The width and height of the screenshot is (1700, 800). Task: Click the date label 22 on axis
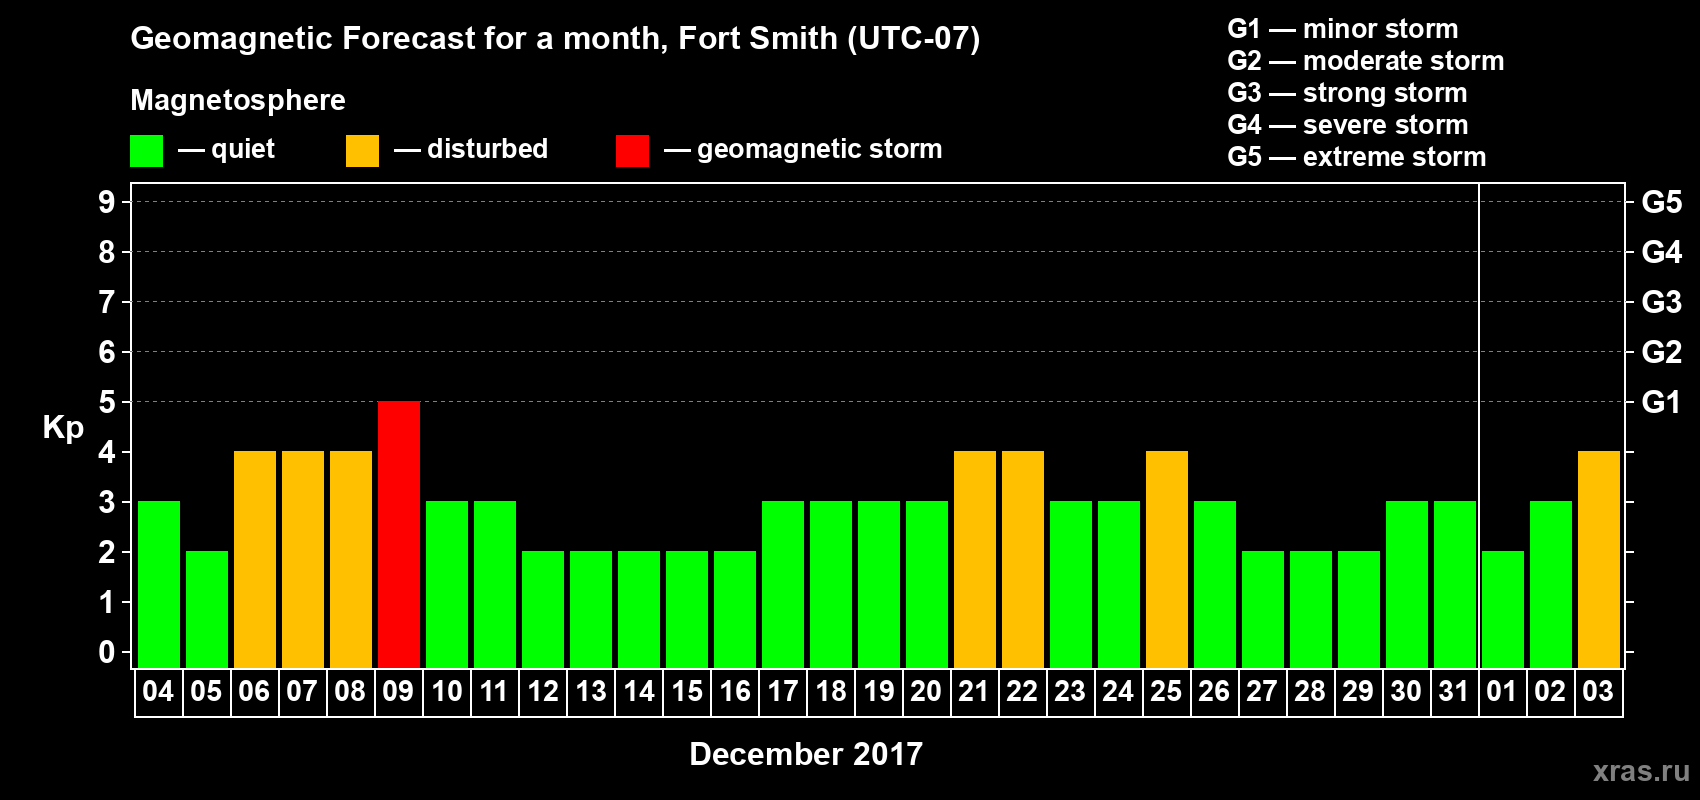tap(1022, 691)
